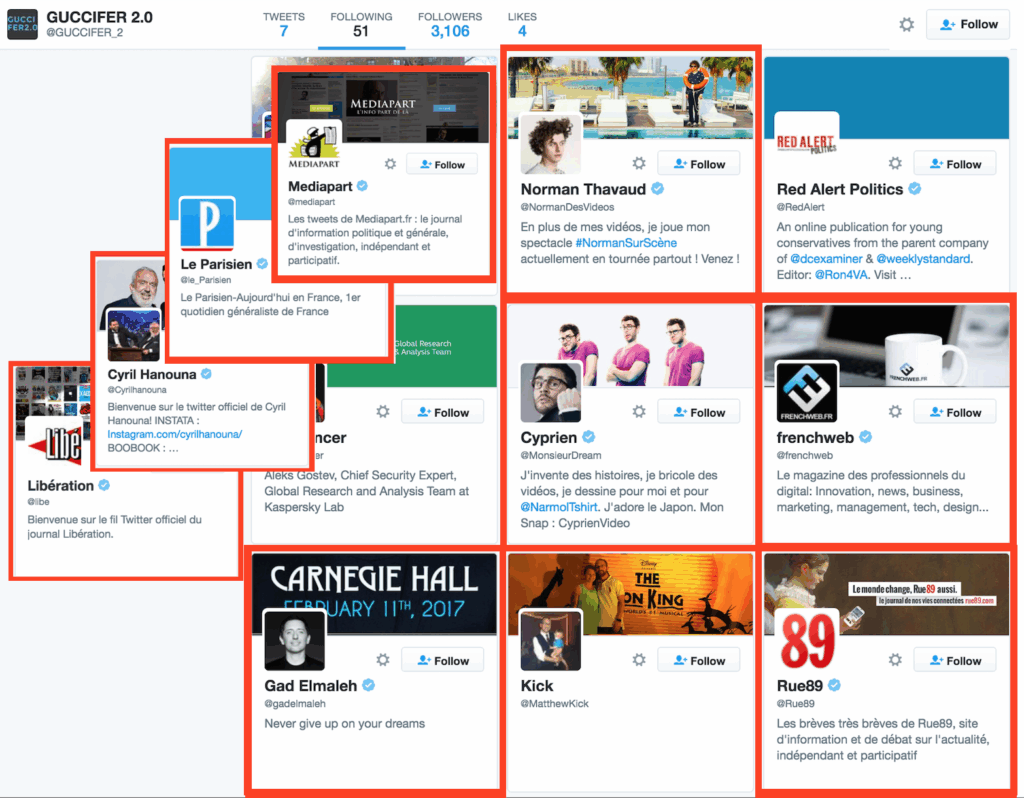Open the Red Alert Politics logo avatar
This screenshot has height=798, width=1024.
(807, 142)
